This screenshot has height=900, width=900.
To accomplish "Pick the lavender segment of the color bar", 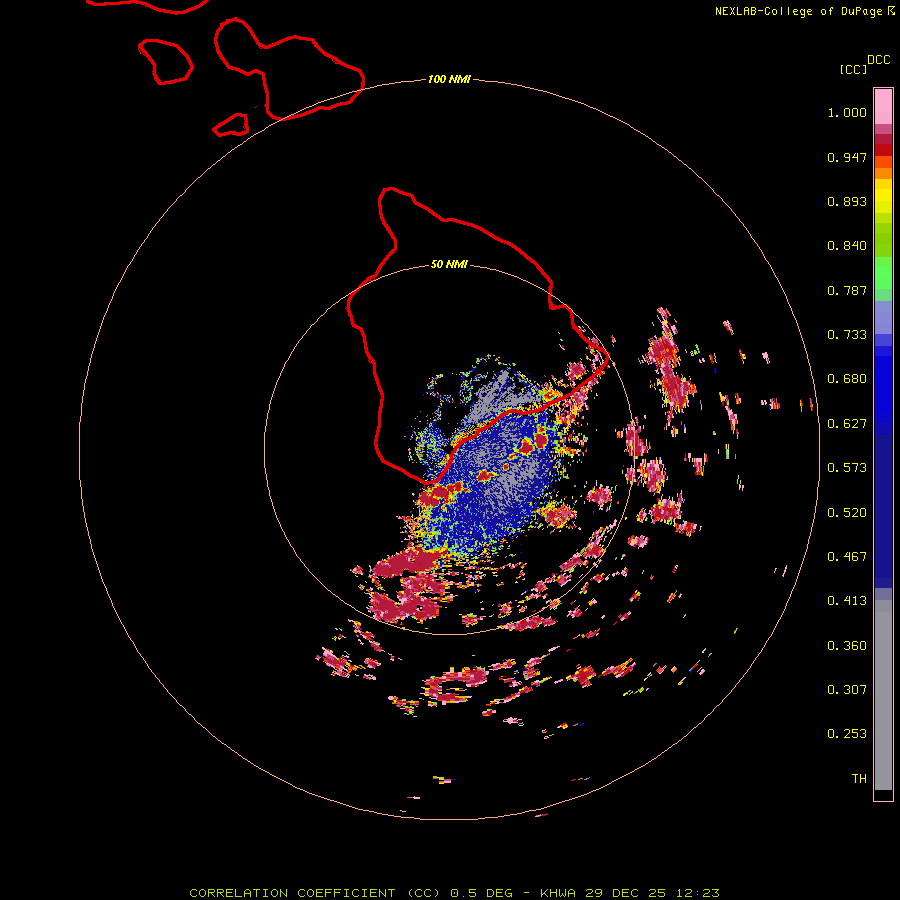I will click(883, 318).
